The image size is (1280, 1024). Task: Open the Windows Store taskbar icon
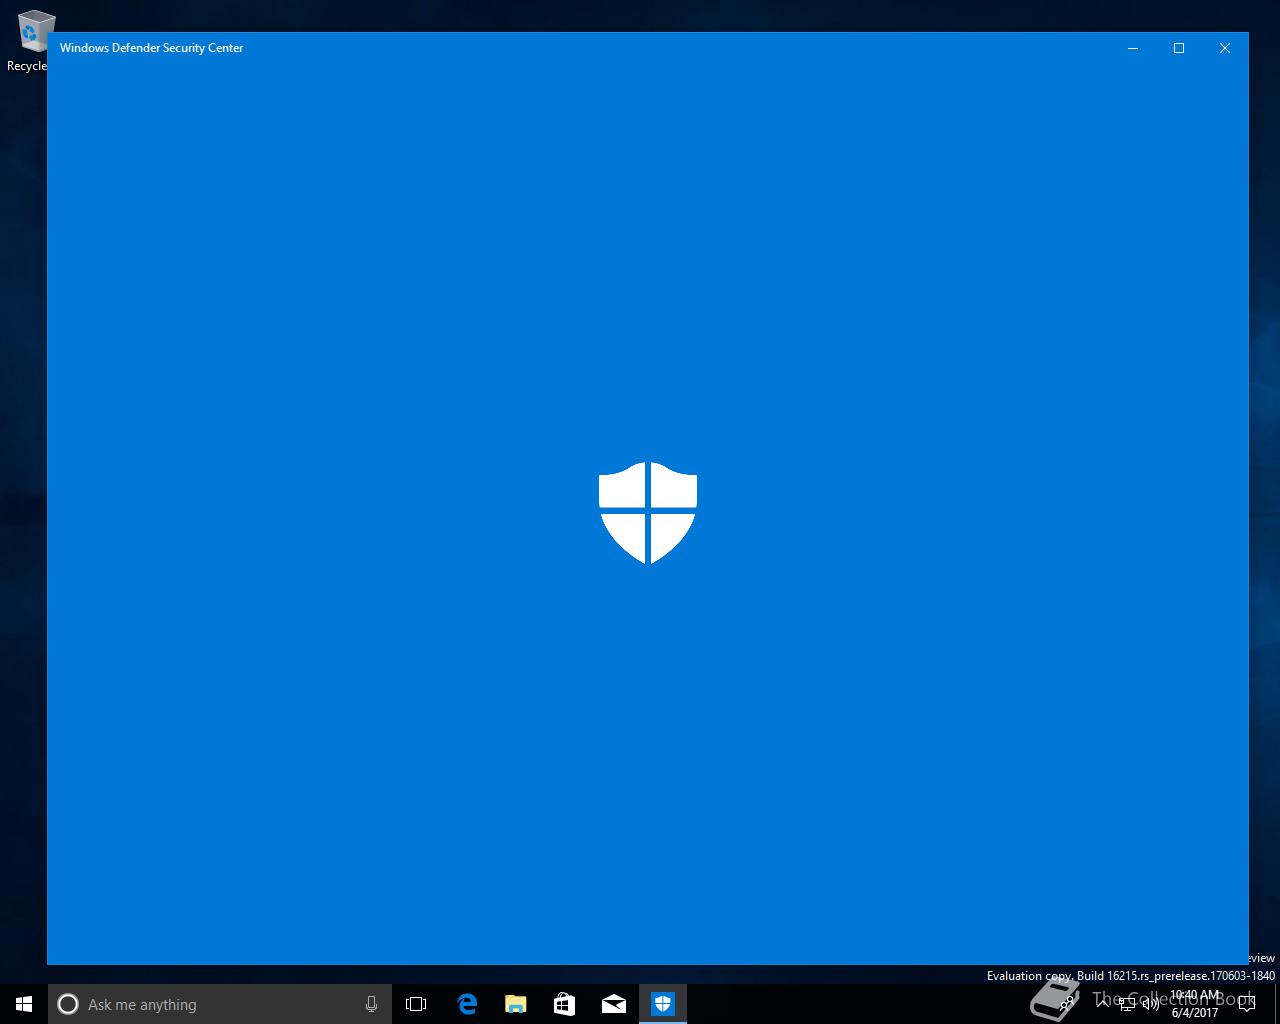[x=565, y=1004]
